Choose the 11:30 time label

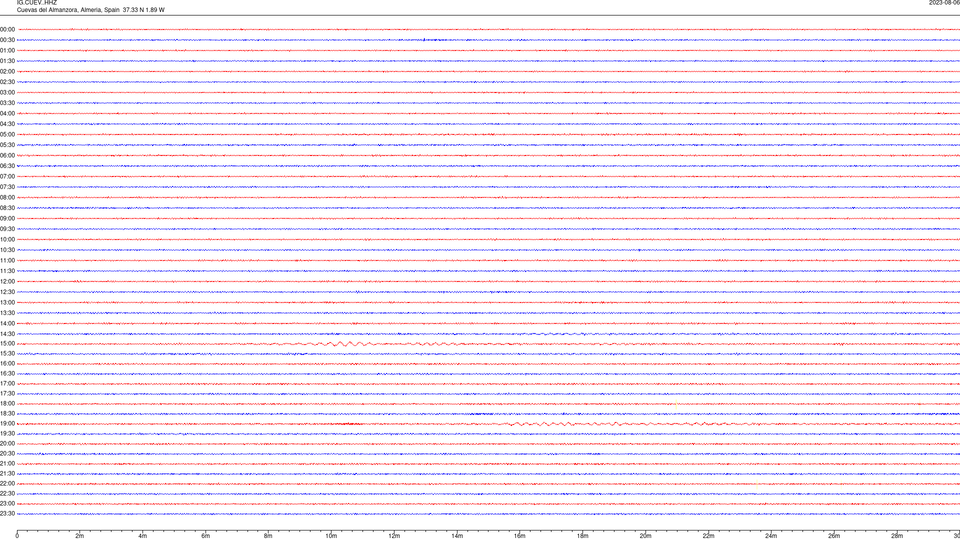click(7, 271)
